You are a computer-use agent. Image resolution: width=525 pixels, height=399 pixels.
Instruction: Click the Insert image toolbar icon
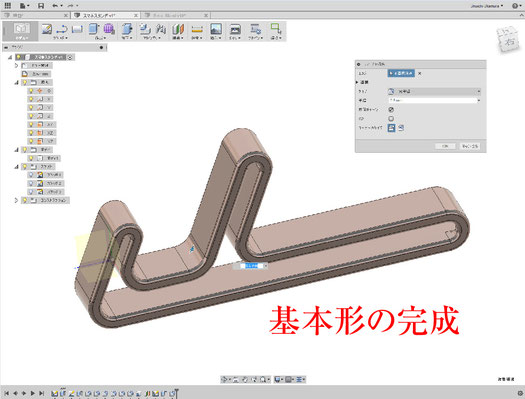(216, 29)
